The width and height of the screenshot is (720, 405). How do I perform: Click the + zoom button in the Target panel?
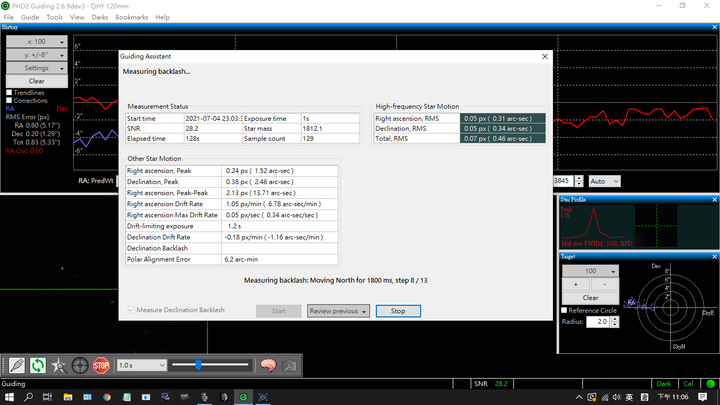click(576, 285)
